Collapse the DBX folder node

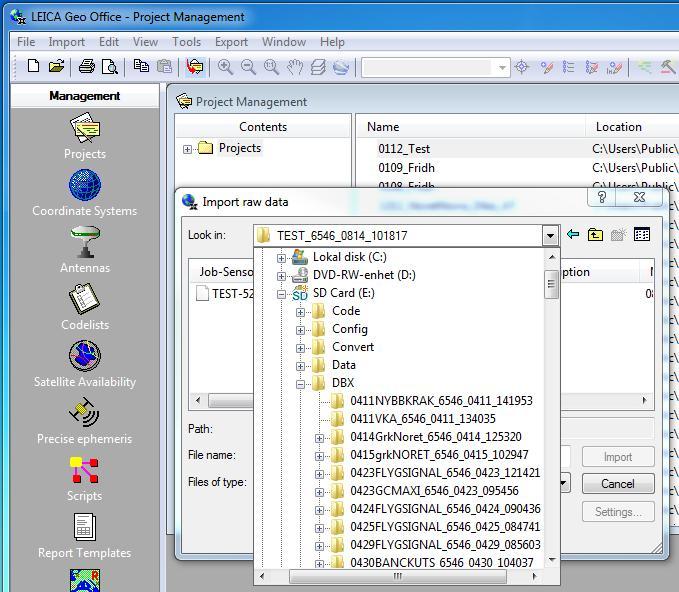click(301, 384)
